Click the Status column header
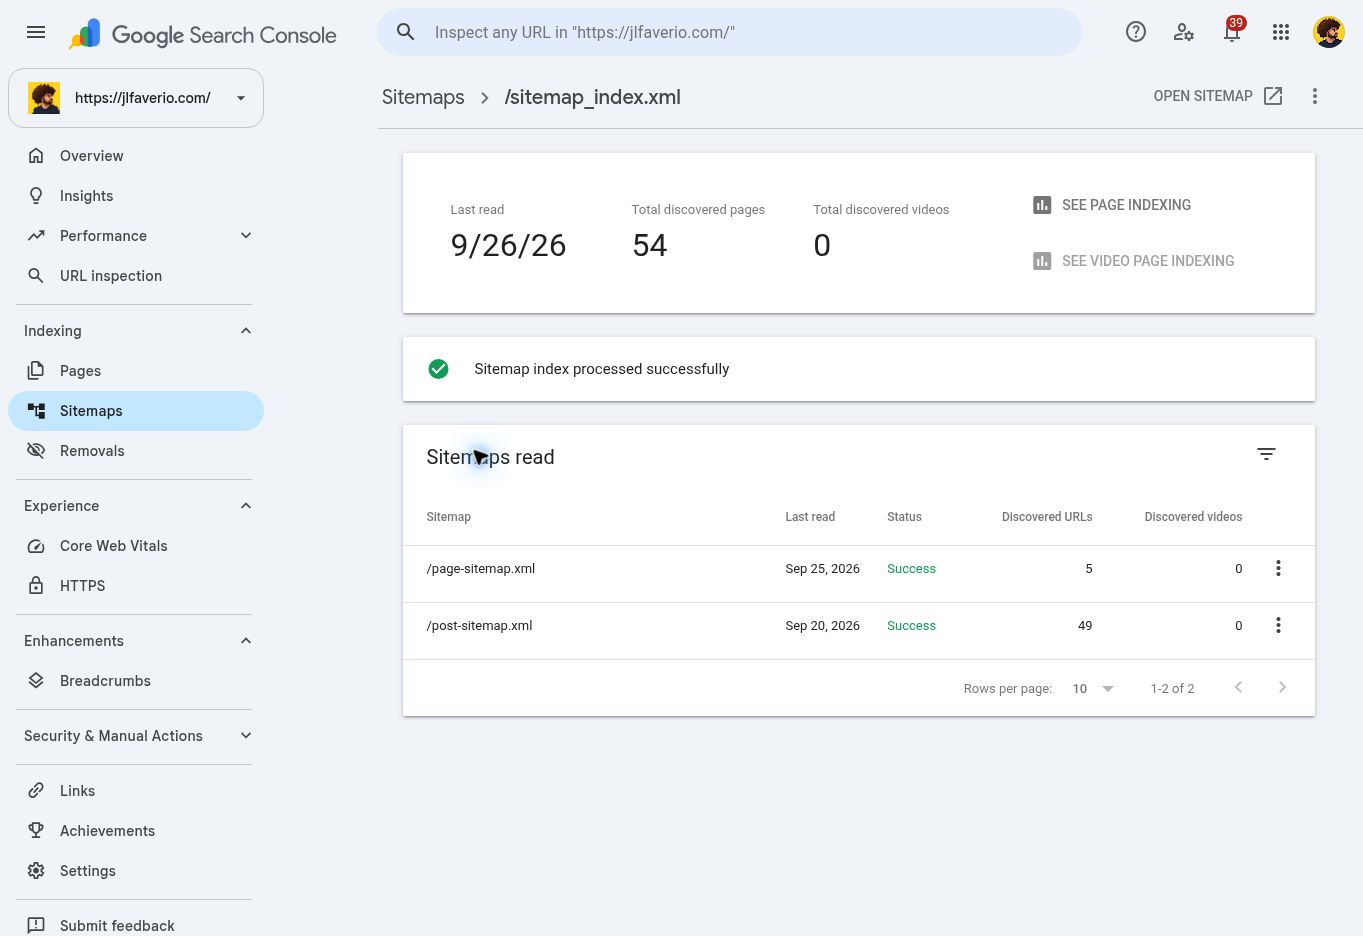Screen dimensions: 1363x936 (x=904, y=517)
